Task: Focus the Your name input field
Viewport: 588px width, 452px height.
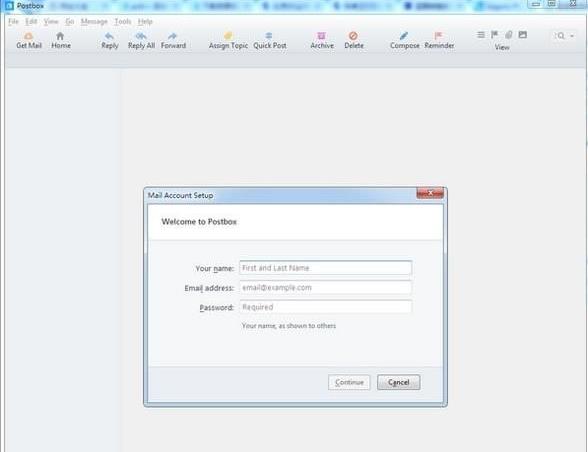Action: point(326,268)
